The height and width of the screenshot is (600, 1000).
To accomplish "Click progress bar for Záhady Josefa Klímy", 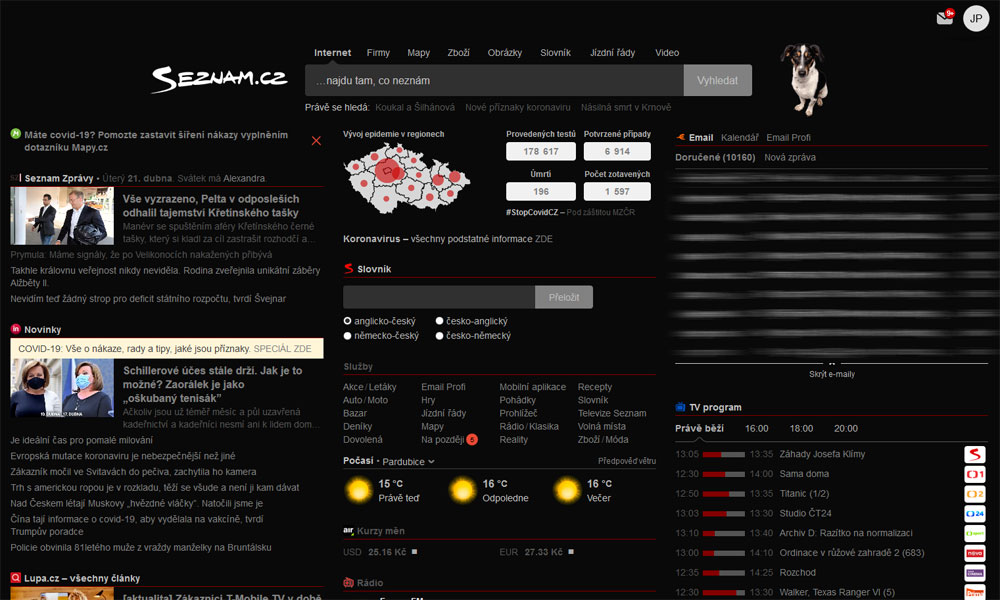I will click(x=723, y=454).
